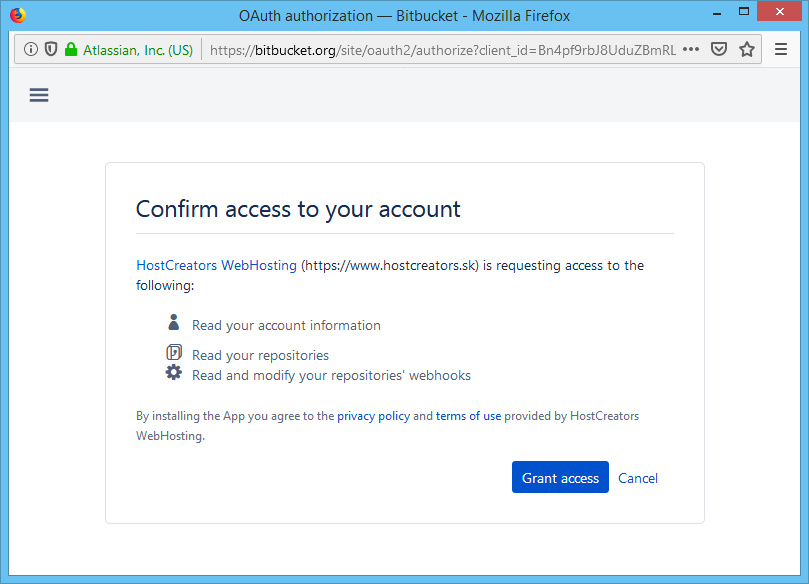Focus the bitbucket.org URL address field
The image size is (809, 584).
443,50
